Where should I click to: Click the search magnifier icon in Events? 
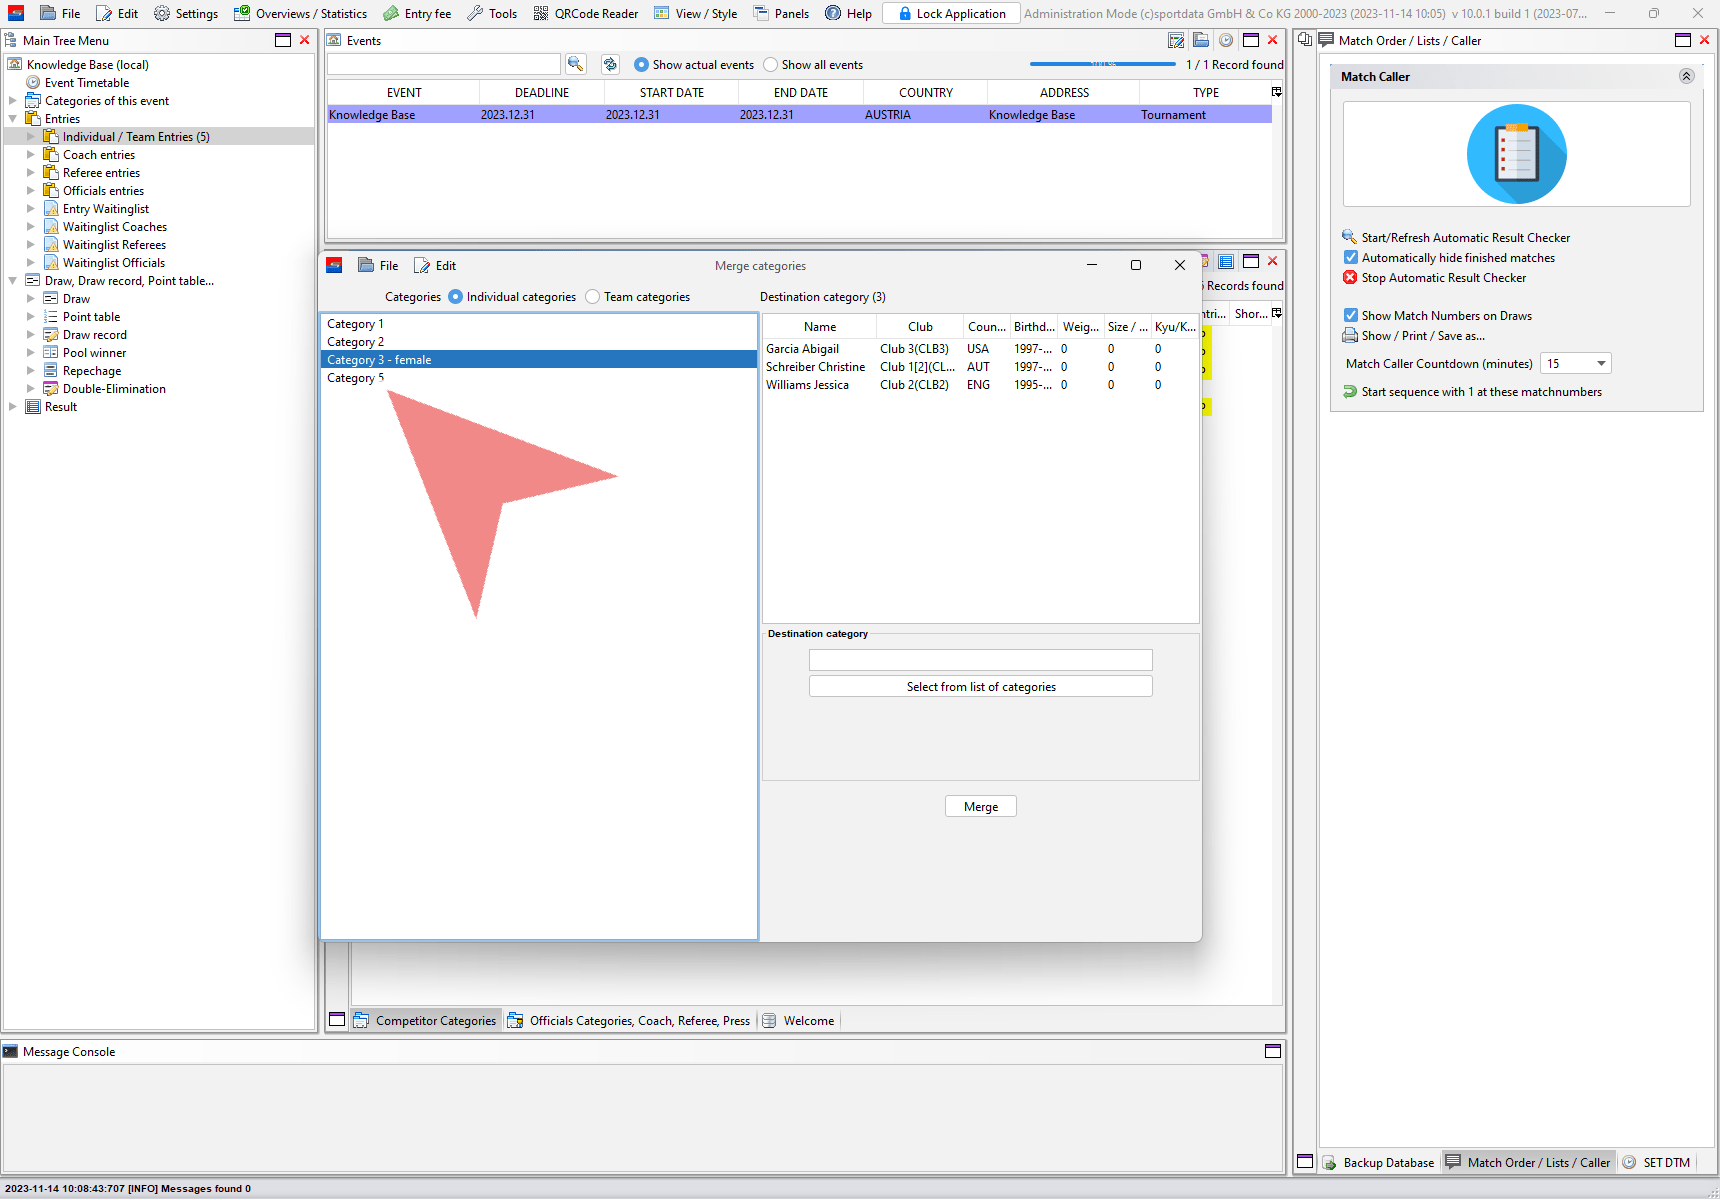pyautogui.click(x=575, y=64)
